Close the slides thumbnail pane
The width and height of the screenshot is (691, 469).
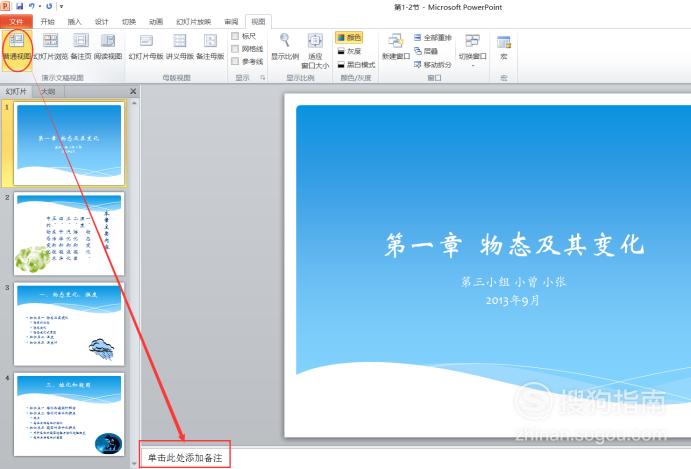(133, 91)
